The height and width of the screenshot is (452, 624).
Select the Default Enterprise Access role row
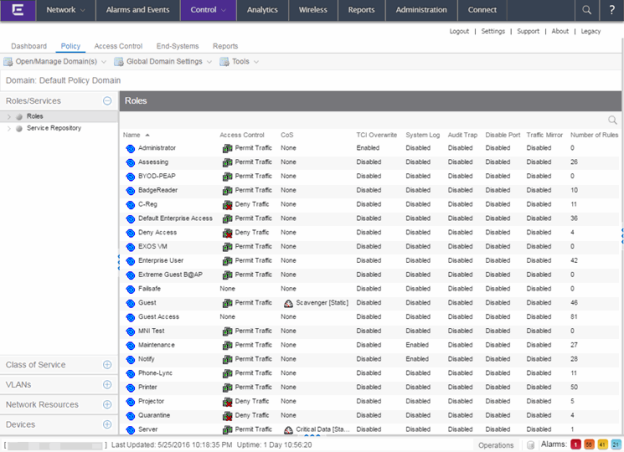pyautogui.click(x=370, y=218)
